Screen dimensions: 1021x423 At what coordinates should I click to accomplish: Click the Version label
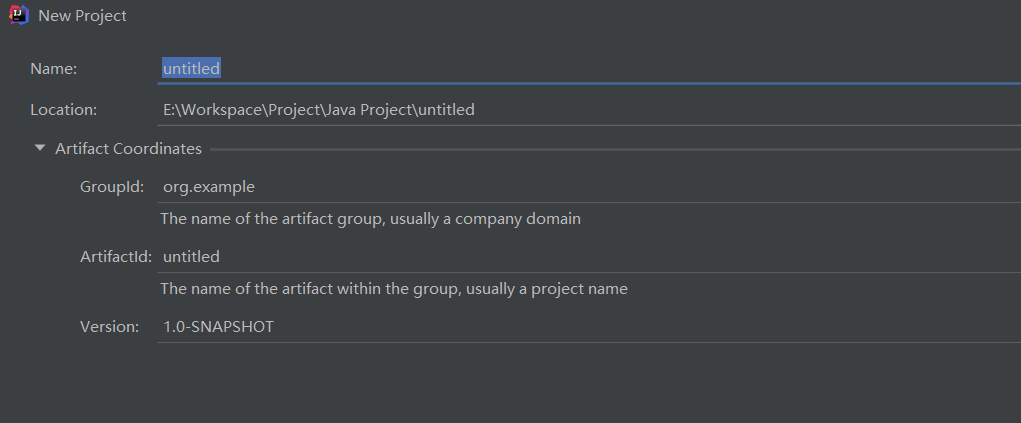[109, 326]
